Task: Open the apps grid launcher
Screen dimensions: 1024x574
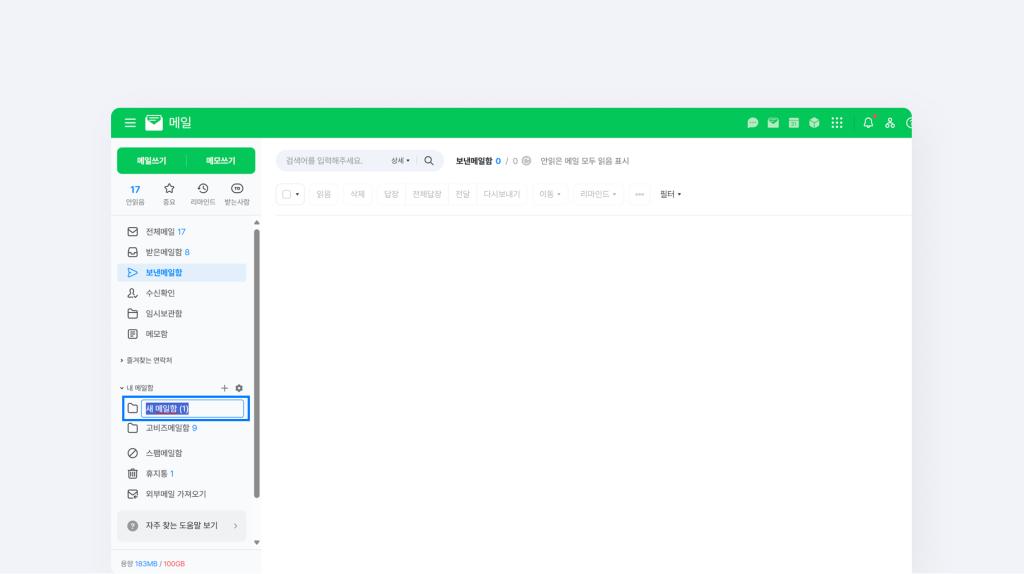Action: pyautogui.click(x=837, y=123)
